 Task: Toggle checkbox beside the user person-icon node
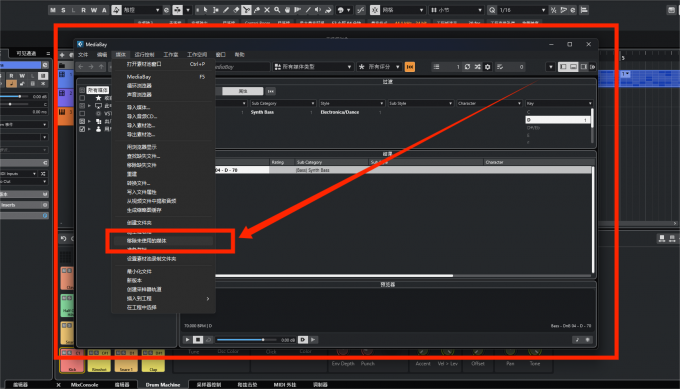(x=82, y=129)
